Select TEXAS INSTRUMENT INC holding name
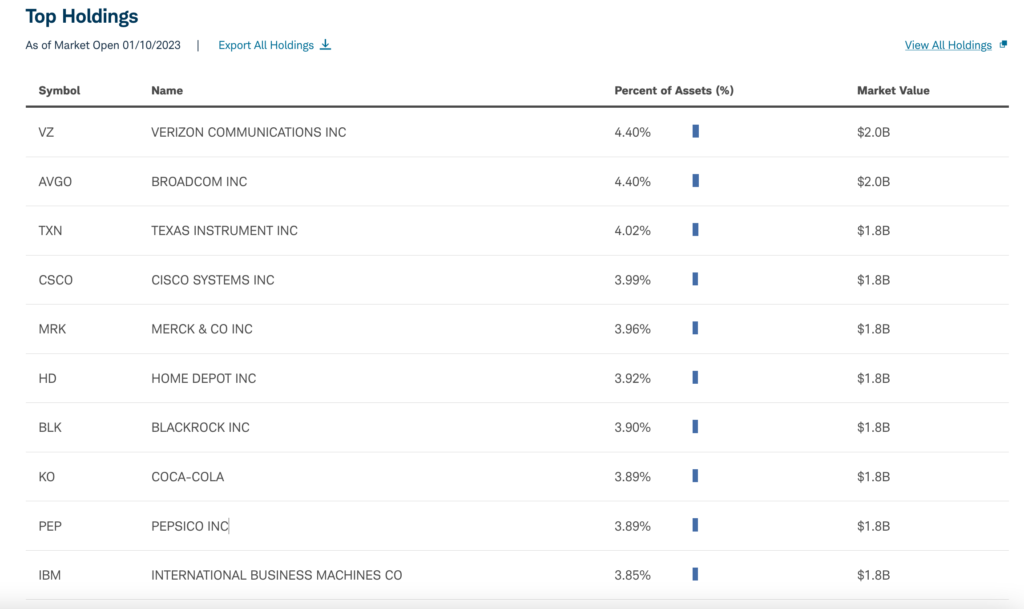The width and height of the screenshot is (1024, 609). [x=224, y=230]
